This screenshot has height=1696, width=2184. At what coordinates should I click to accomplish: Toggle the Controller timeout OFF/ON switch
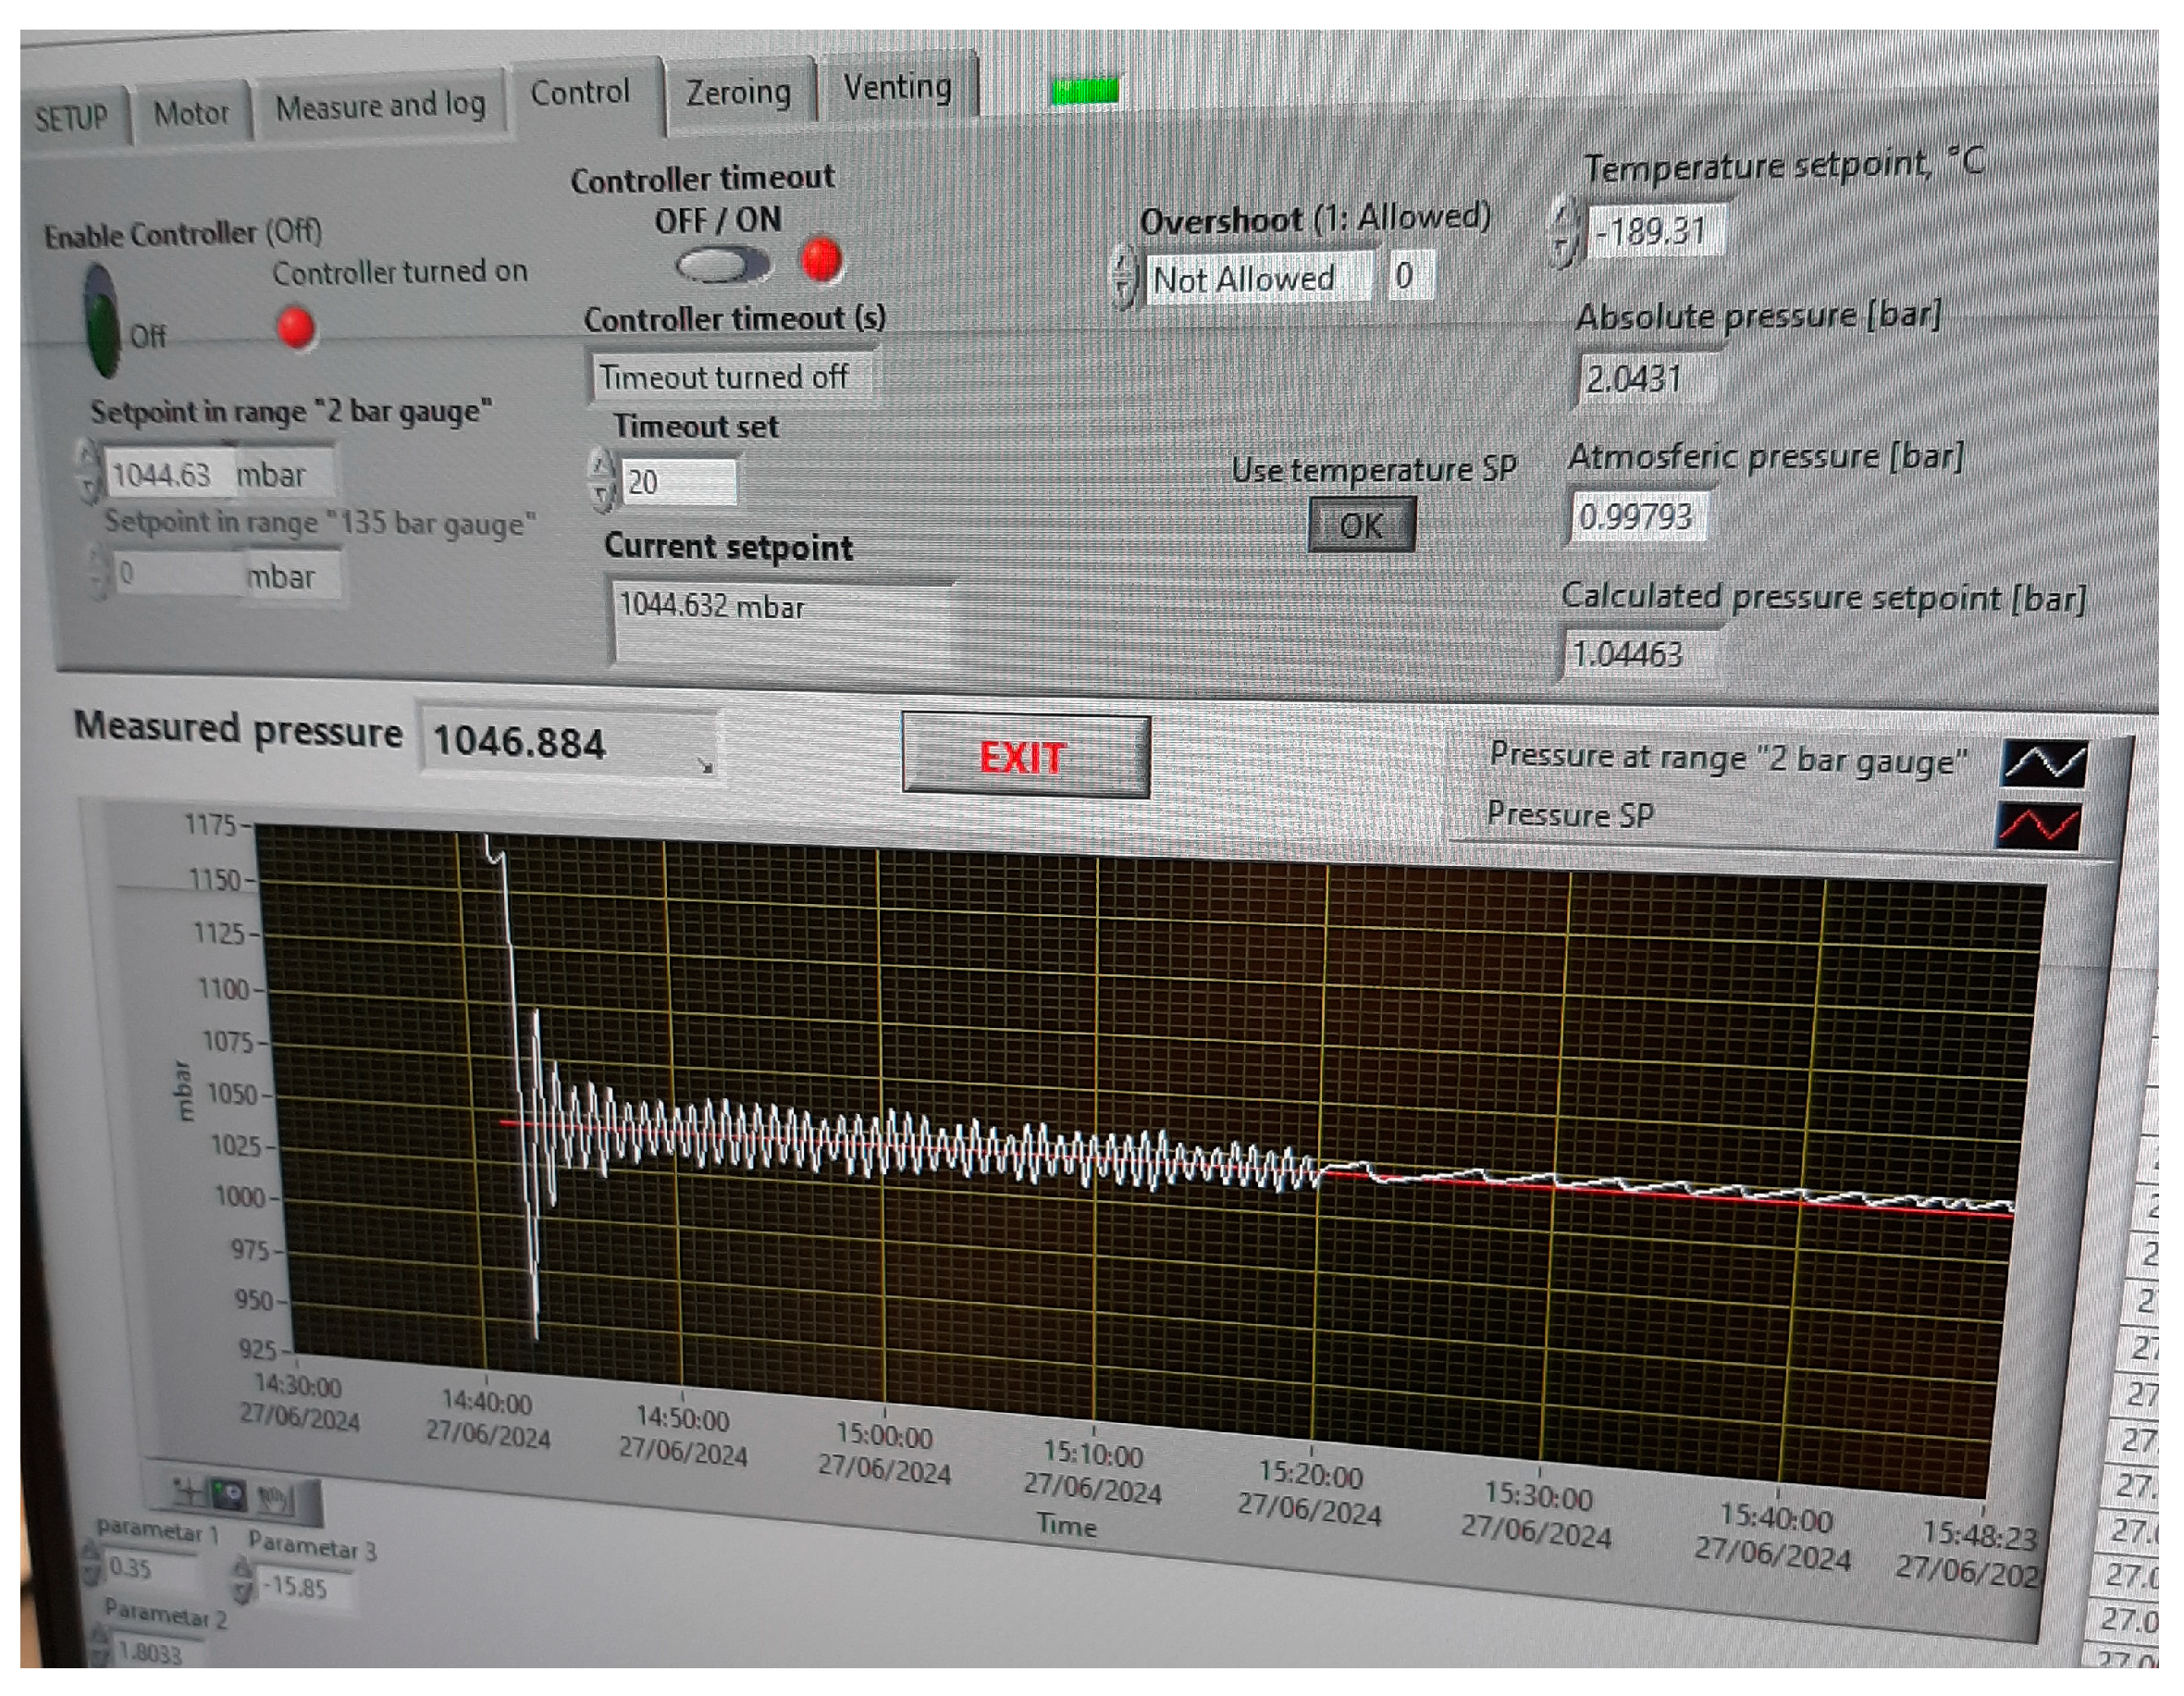(722, 265)
